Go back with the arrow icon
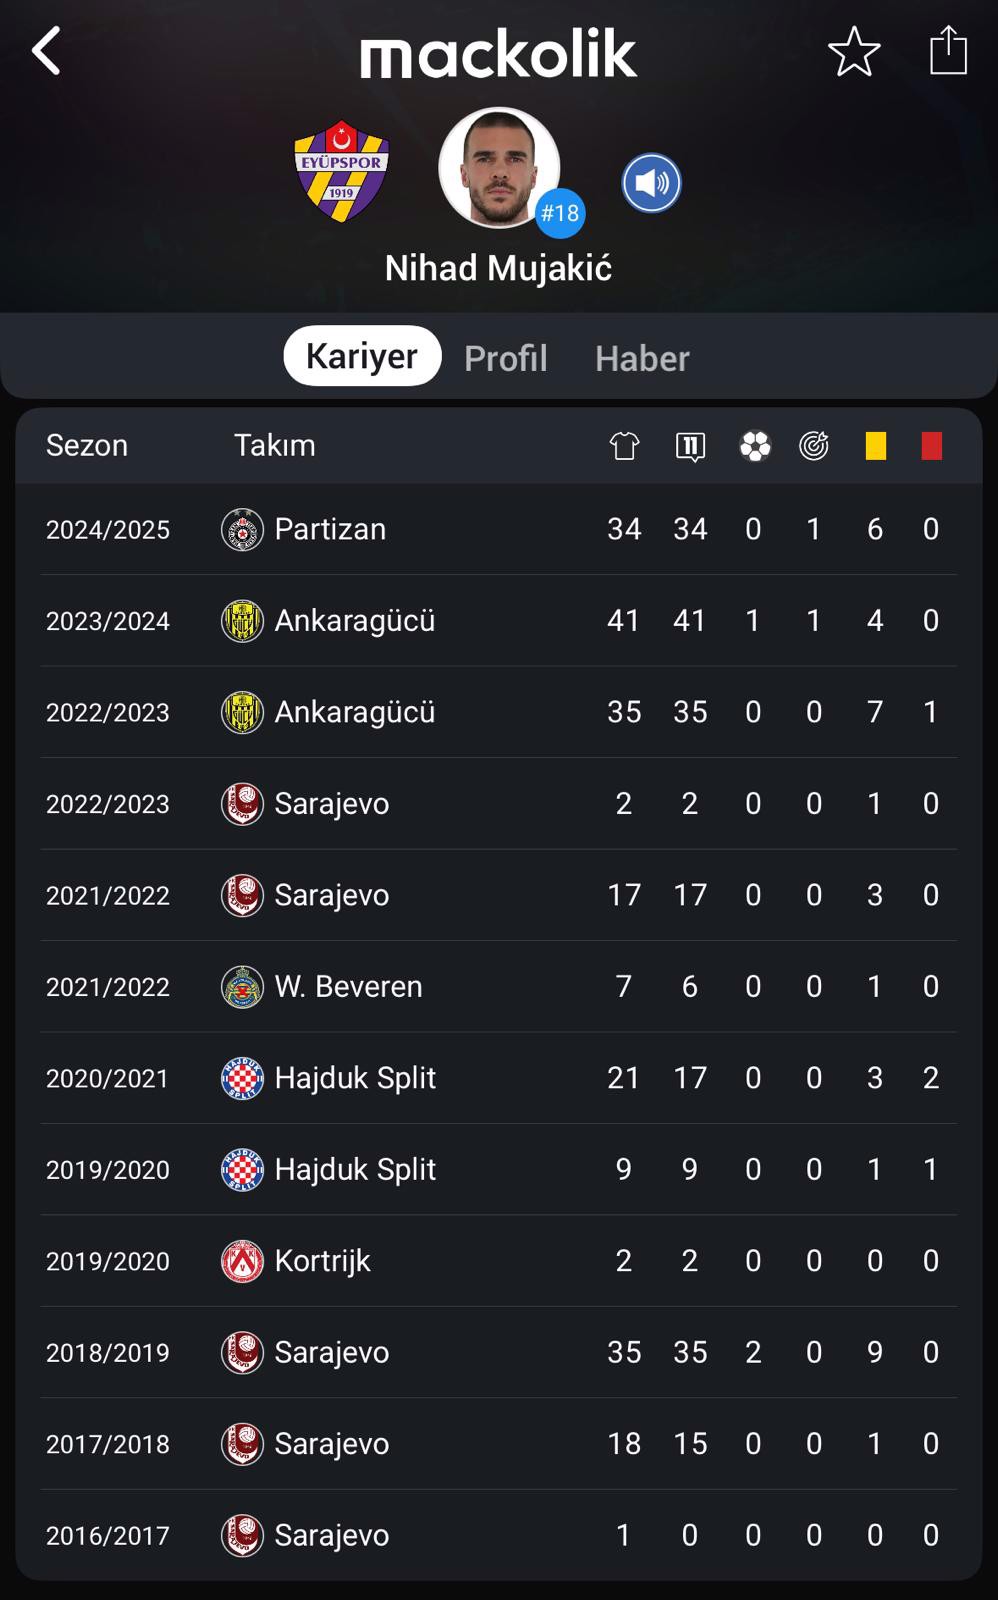Screen dimensions: 998x1600 point(46,51)
